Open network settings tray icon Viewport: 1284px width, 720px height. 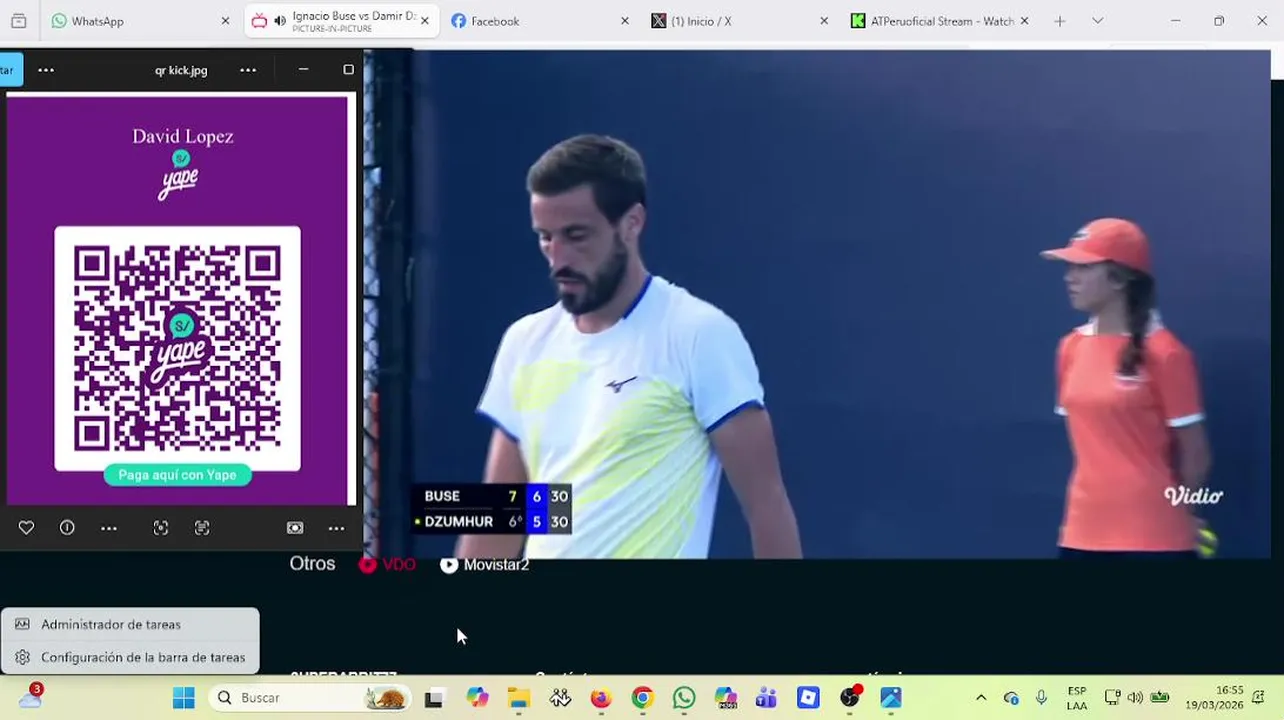[1112, 698]
